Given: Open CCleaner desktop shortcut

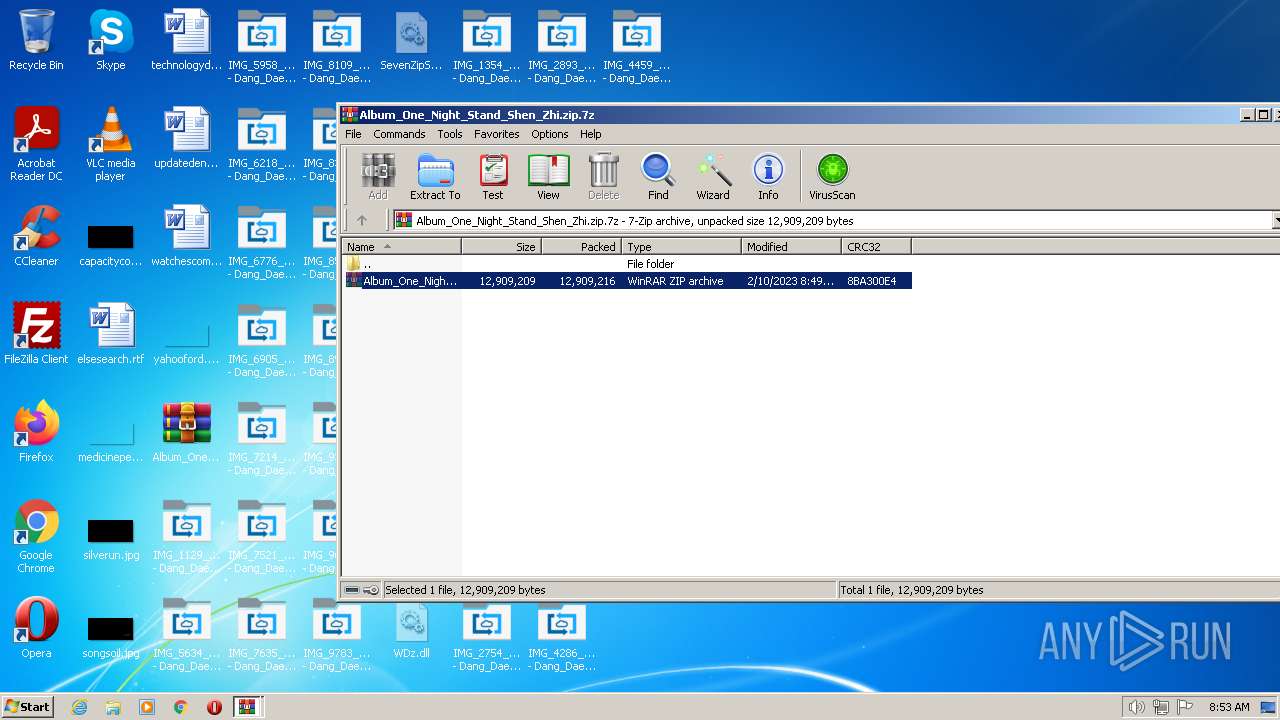Looking at the screenshot, I should [x=36, y=237].
